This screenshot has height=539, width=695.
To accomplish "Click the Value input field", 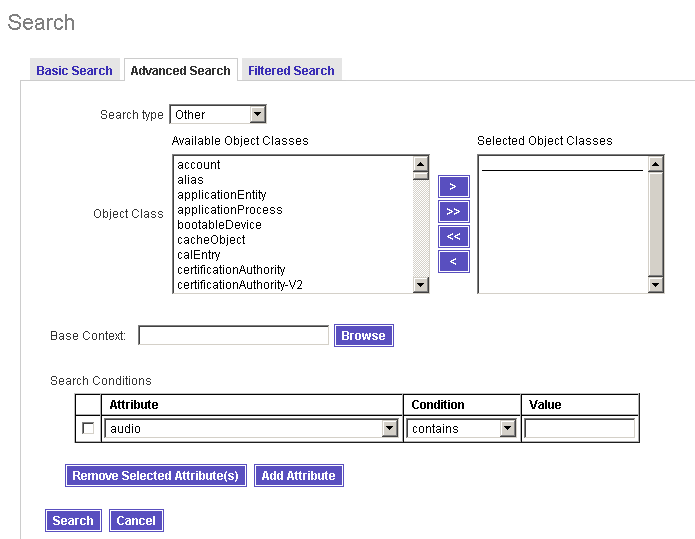I will click(x=580, y=429).
